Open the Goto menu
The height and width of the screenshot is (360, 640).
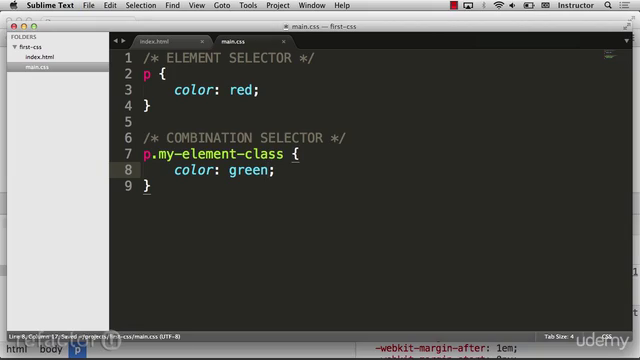(x=222, y=5)
